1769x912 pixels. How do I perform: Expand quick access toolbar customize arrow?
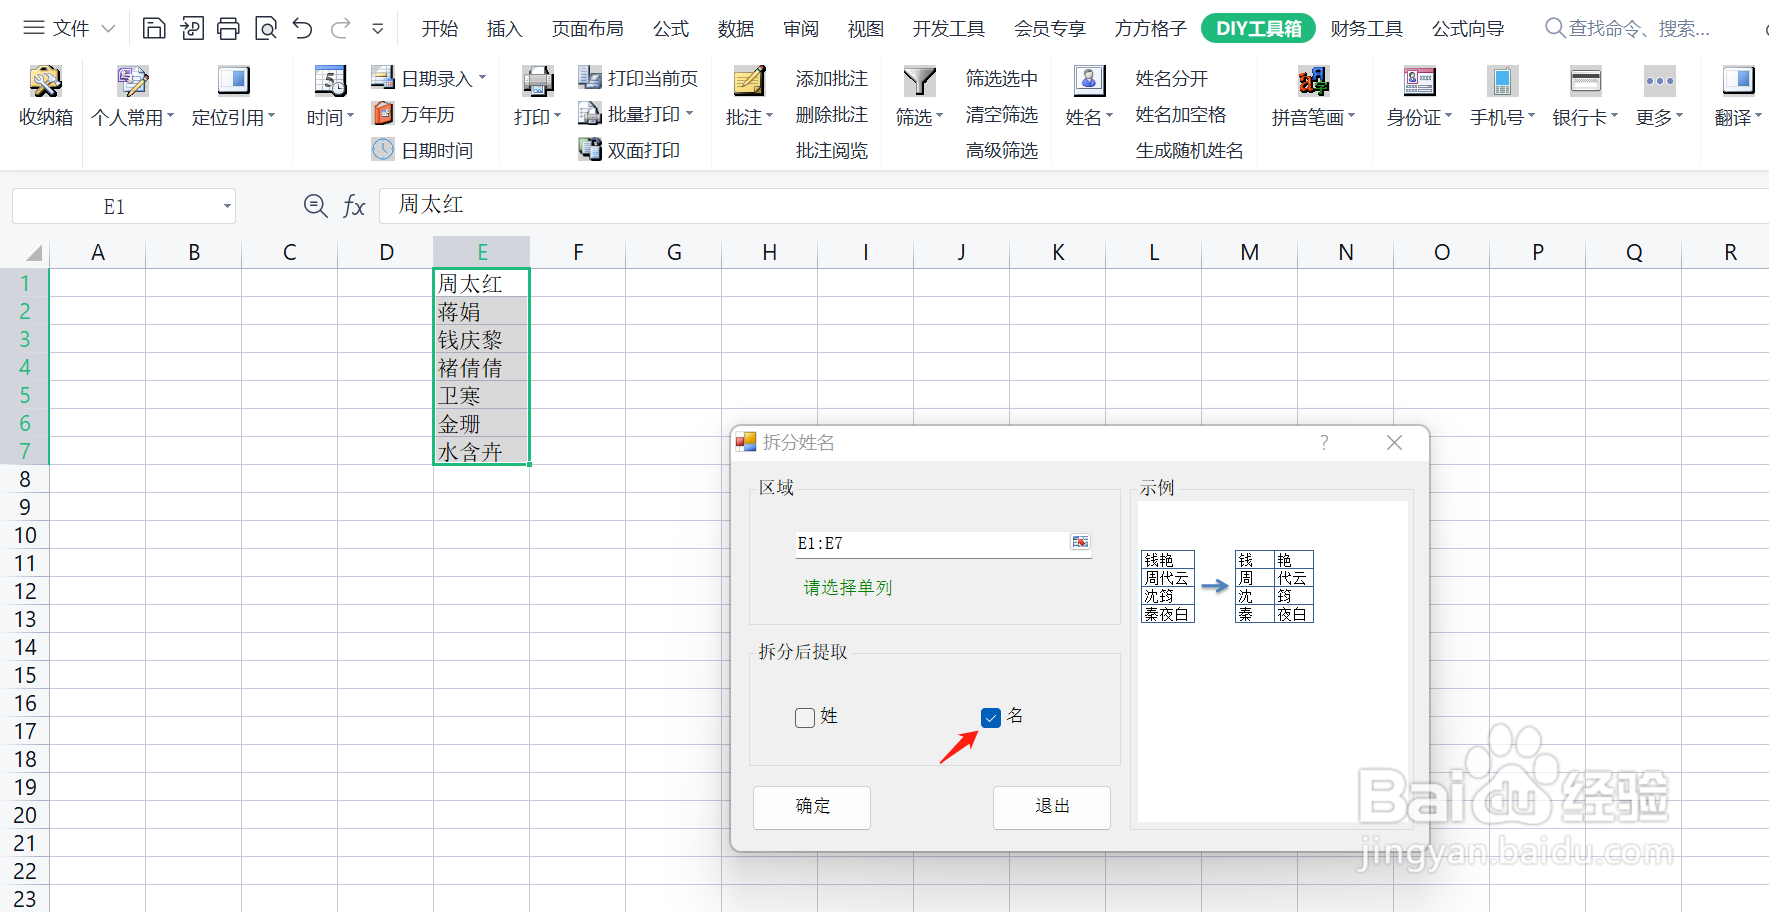[378, 28]
